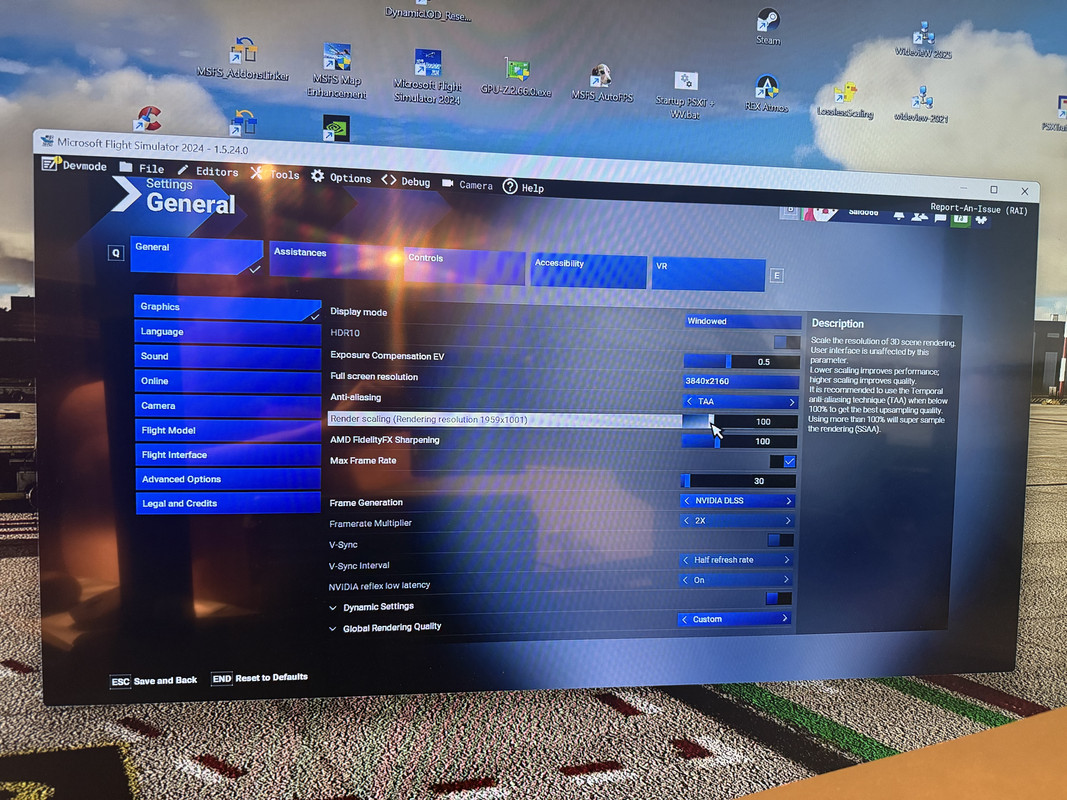The width and height of the screenshot is (1067, 800).
Task: Open the Help menu
Action: (x=523, y=187)
